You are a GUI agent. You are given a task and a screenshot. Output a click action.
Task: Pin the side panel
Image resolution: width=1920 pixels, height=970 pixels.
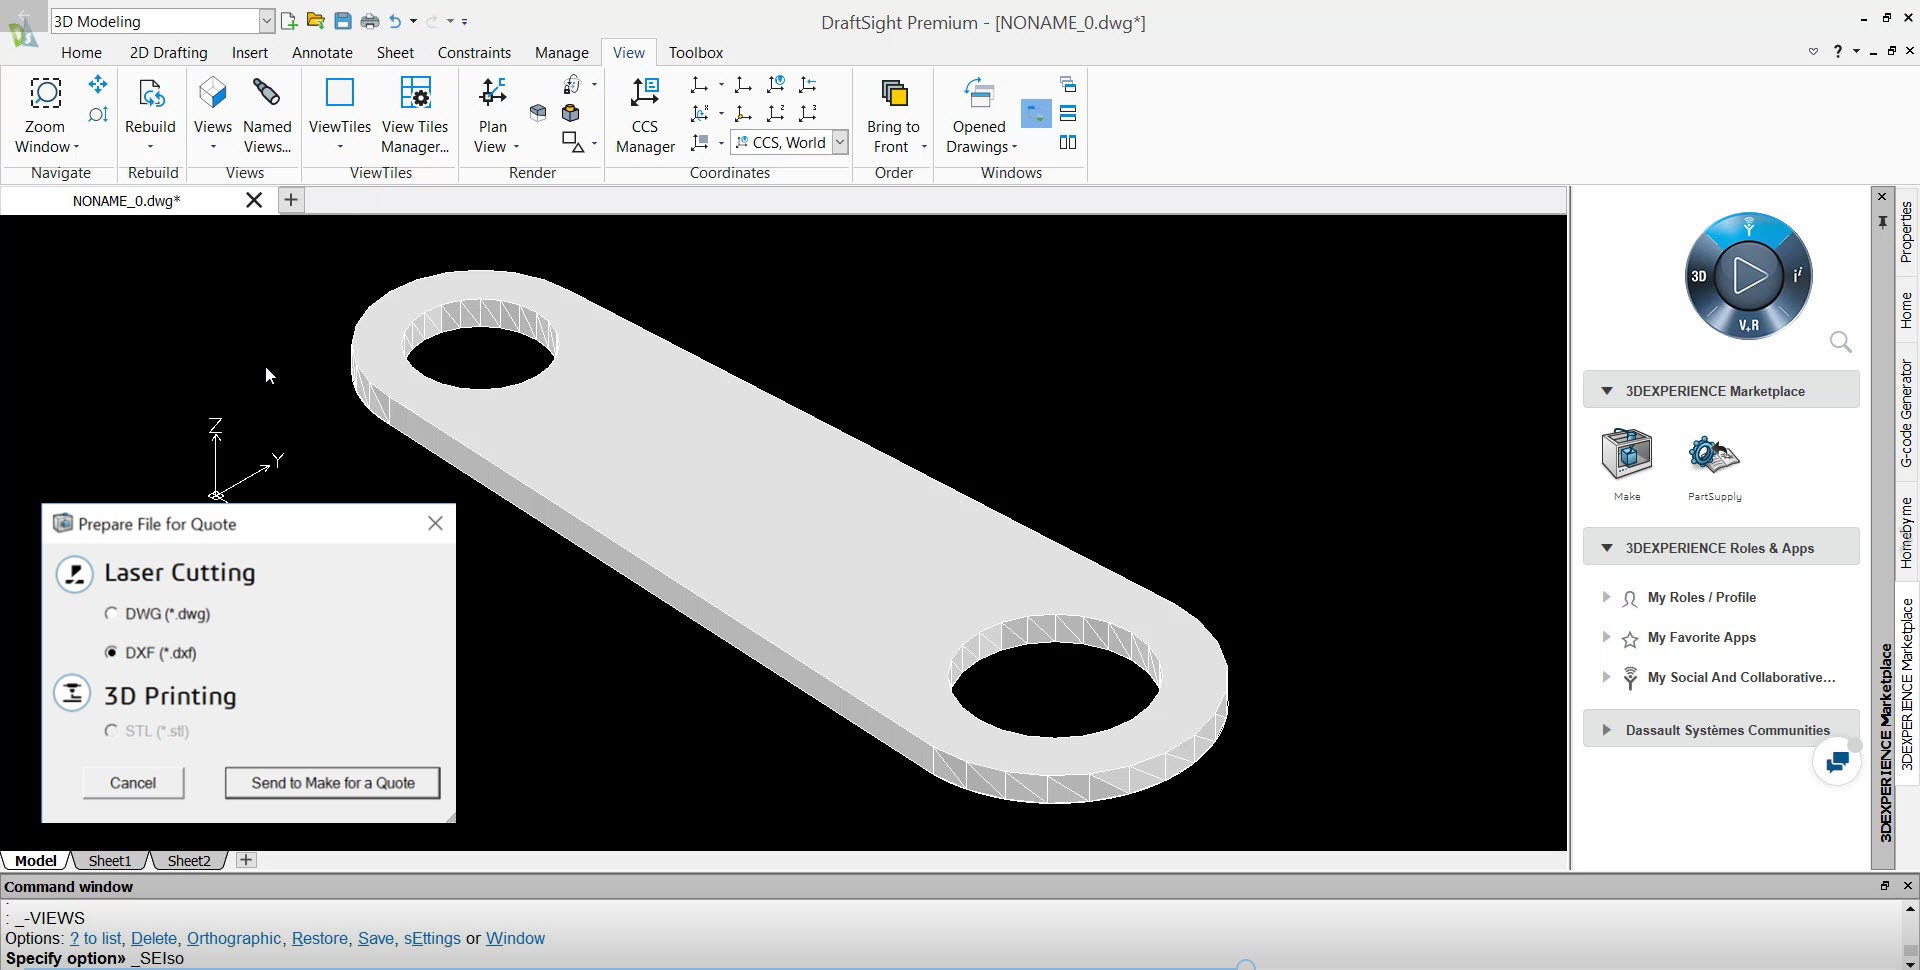pos(1882,222)
